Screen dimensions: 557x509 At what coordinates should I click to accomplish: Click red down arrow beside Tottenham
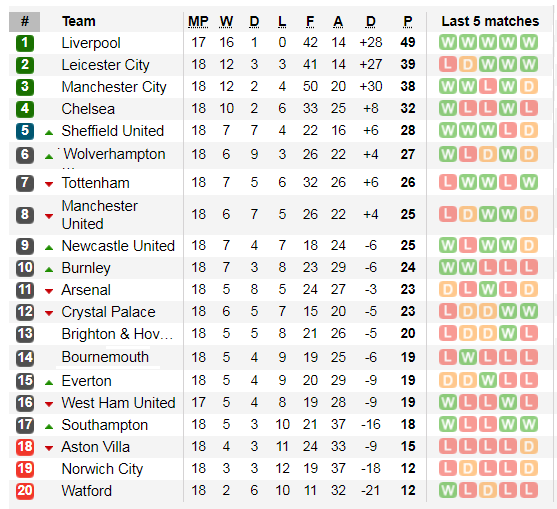click(x=49, y=184)
